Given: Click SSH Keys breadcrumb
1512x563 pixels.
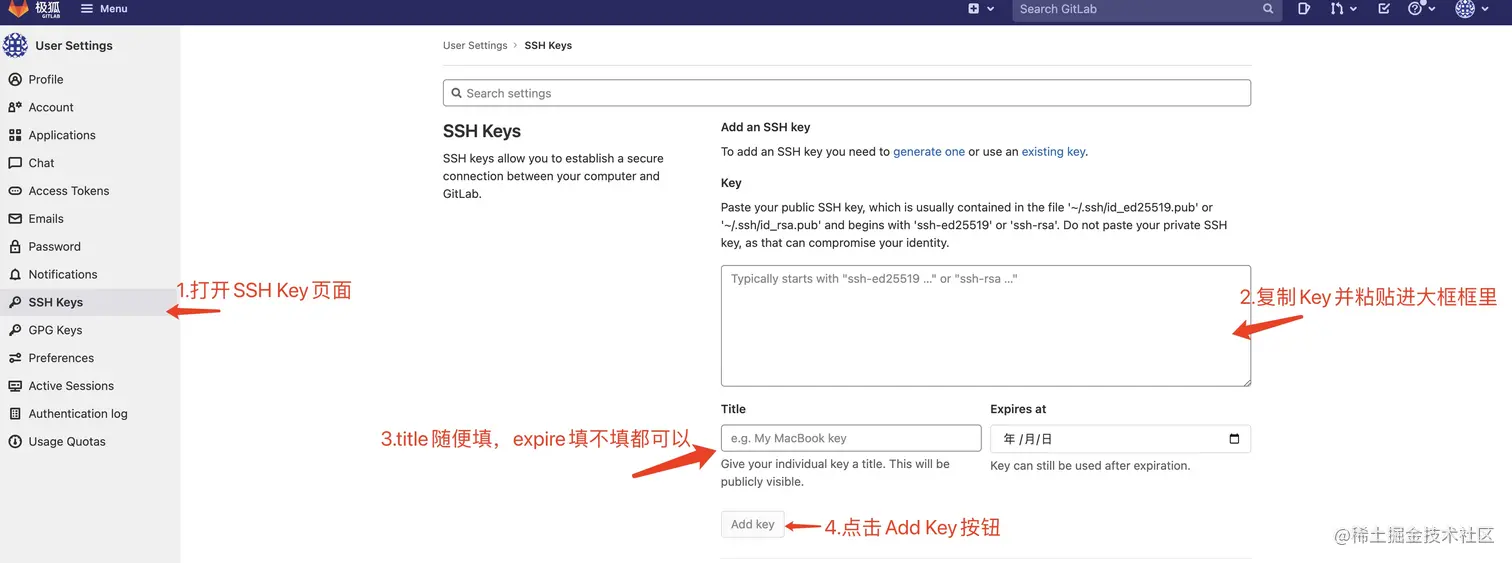Looking at the screenshot, I should point(548,45).
